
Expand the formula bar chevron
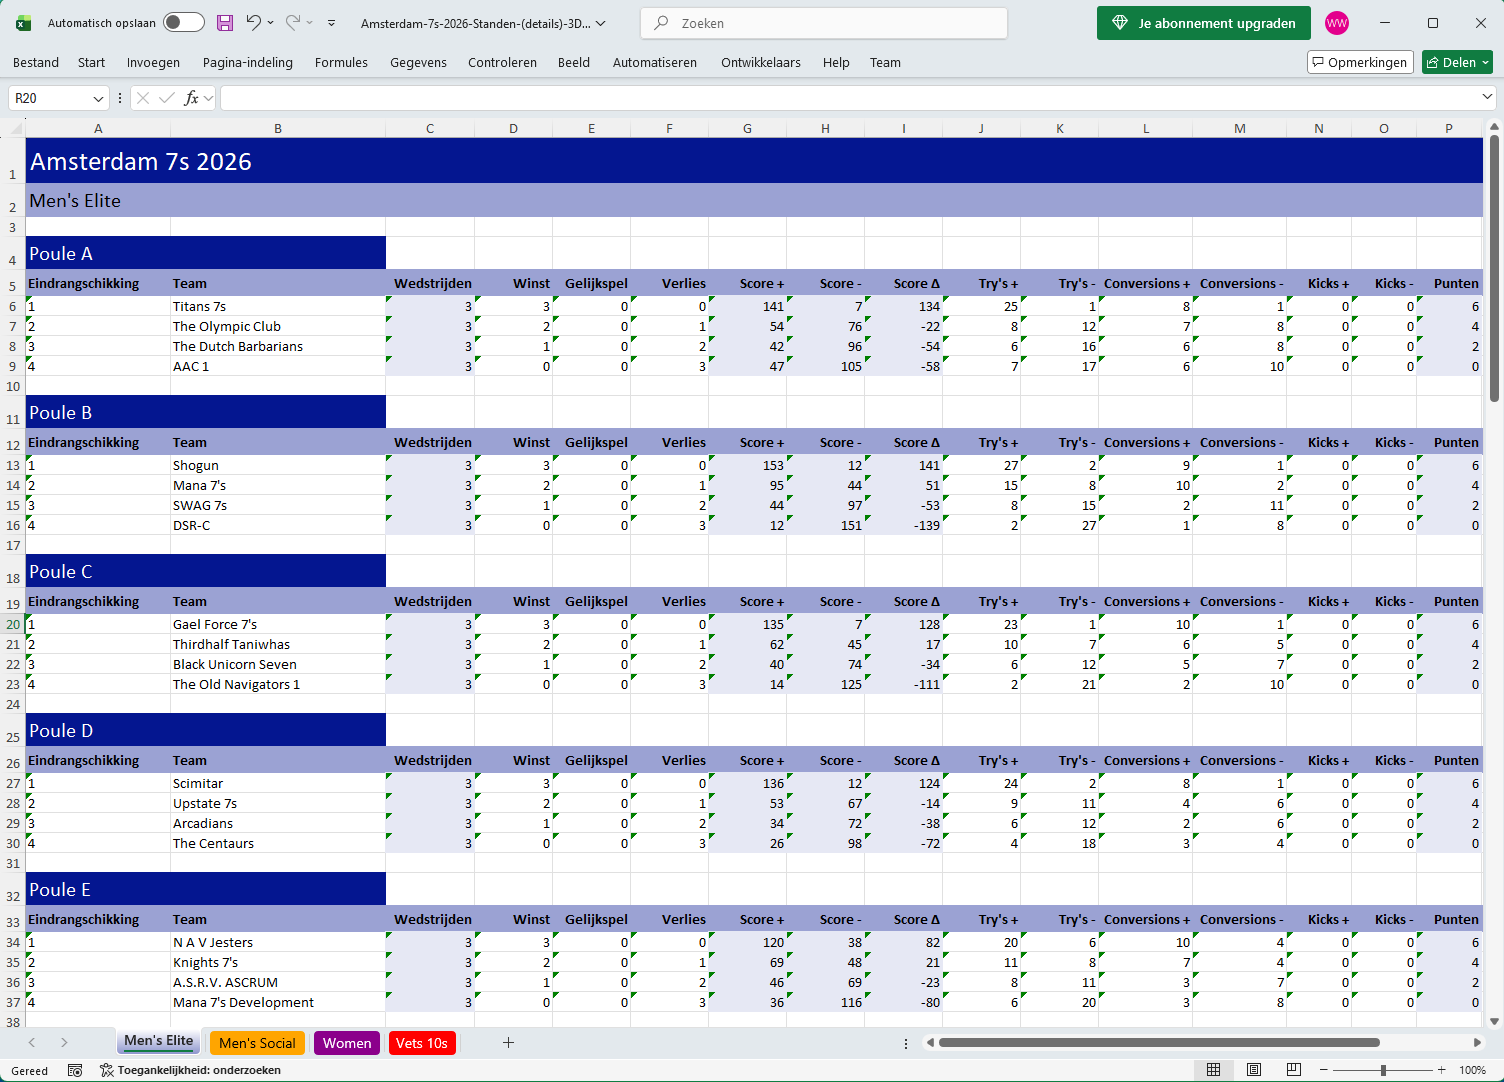click(1487, 97)
